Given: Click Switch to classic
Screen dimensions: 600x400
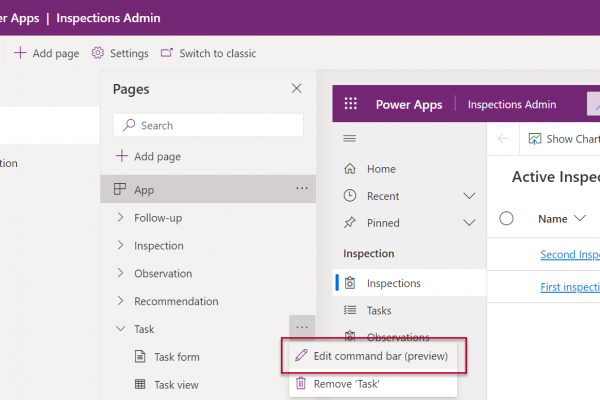Looking at the screenshot, I should tap(208, 53).
